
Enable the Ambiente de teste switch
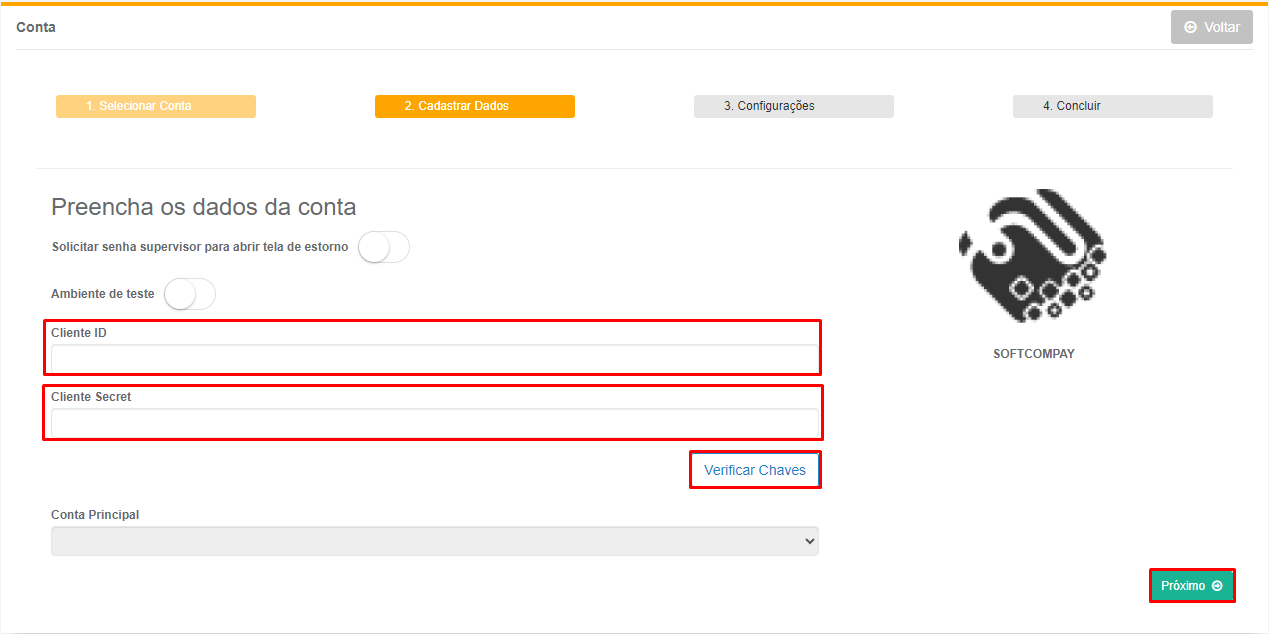(x=190, y=294)
